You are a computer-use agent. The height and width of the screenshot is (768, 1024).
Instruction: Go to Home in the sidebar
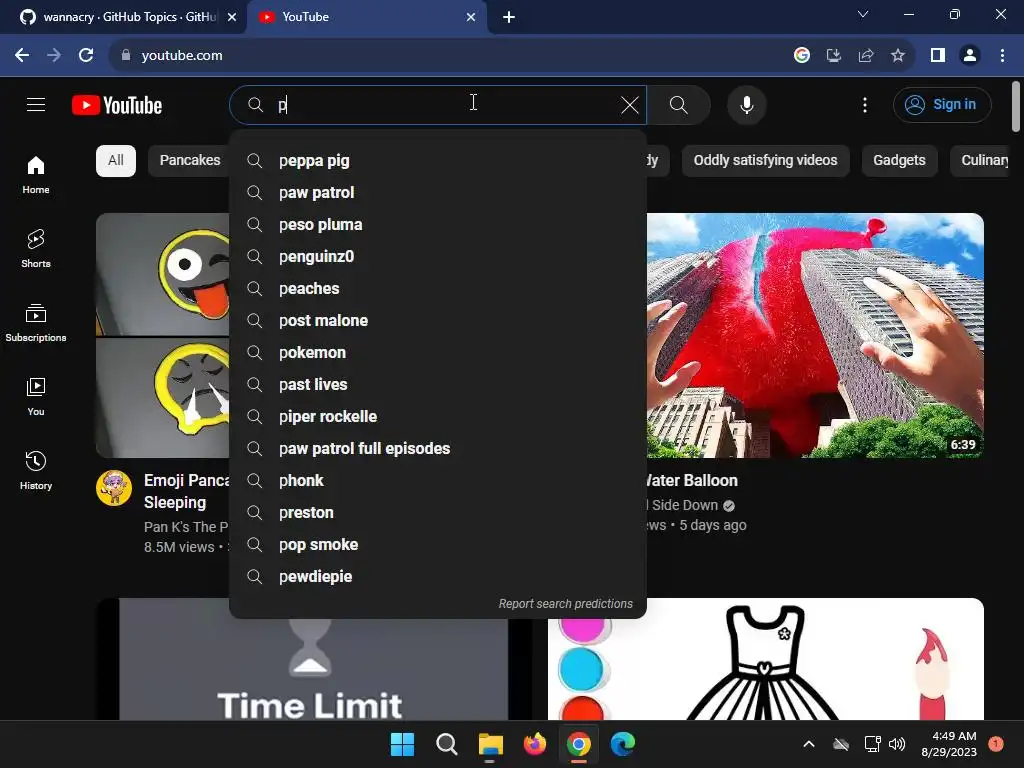(x=36, y=174)
